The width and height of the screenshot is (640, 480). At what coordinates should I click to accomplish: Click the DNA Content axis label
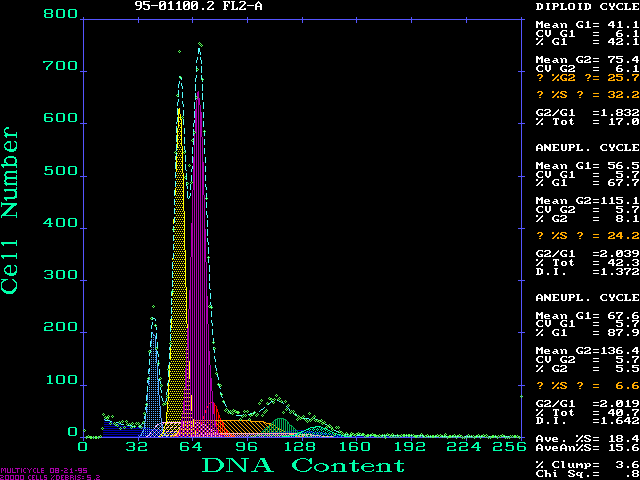[304, 465]
